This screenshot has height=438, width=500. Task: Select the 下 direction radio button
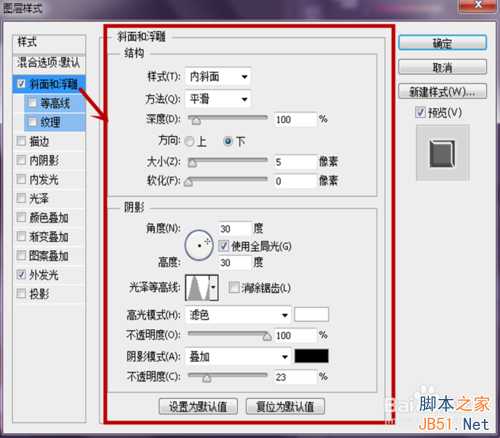[x=228, y=141]
